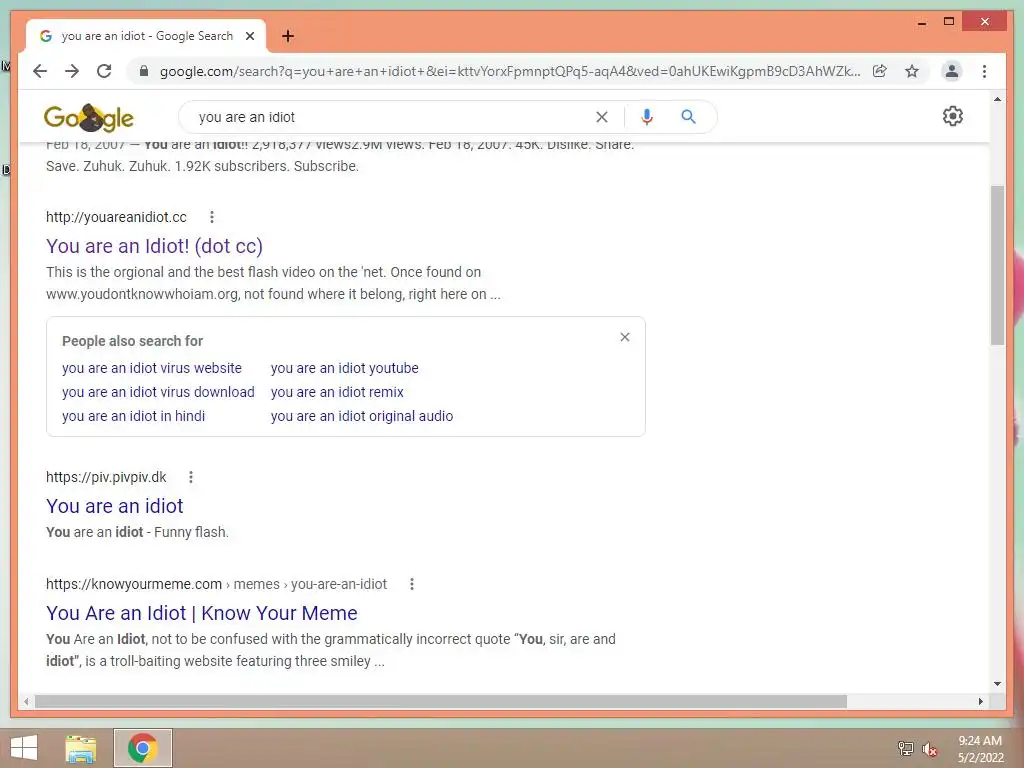Open the network tray icon
The width and height of the screenshot is (1024, 768).
tap(906, 748)
